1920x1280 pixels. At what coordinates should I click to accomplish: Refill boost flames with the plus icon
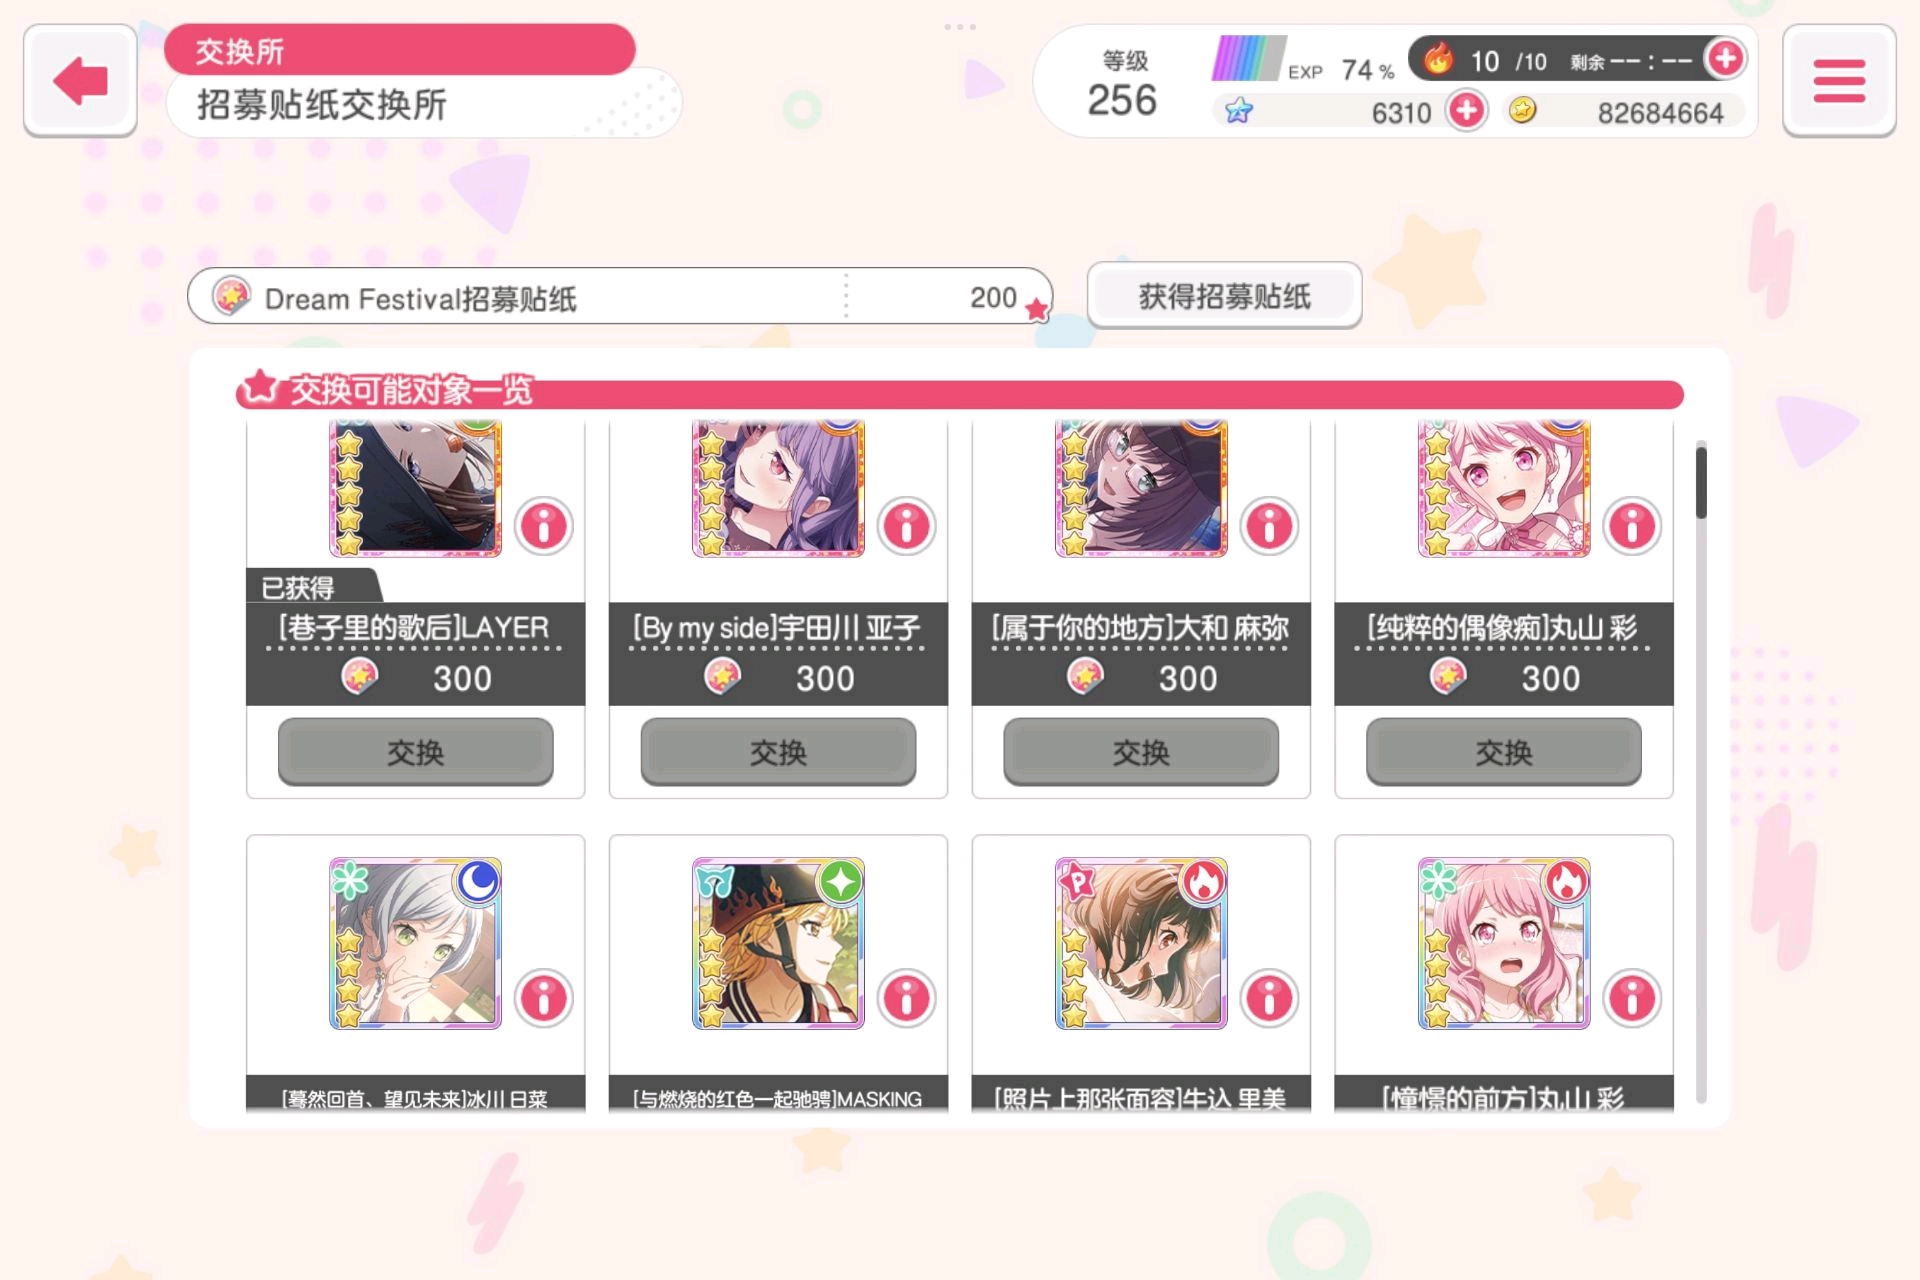tap(1726, 59)
